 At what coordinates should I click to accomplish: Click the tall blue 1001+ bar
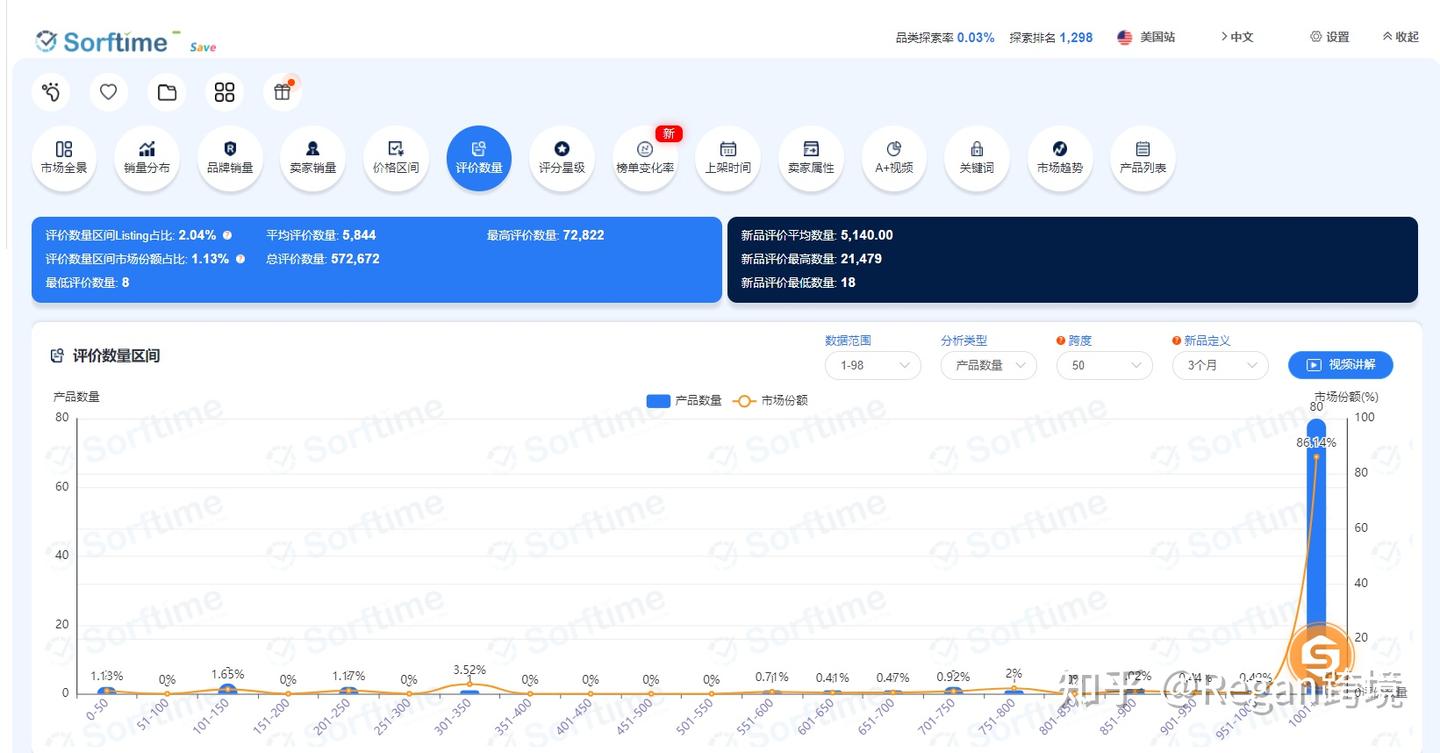(x=1316, y=555)
